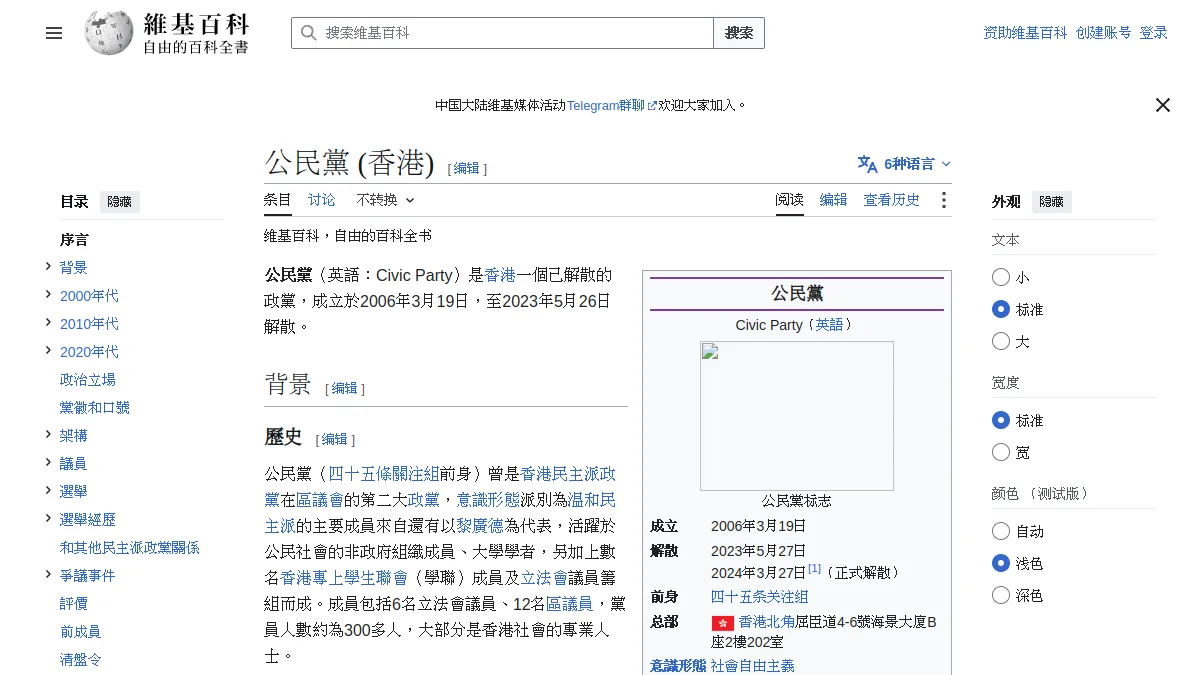The image size is (1200, 675).
Task: Click the magnifier icon in search box
Action: click(x=309, y=33)
